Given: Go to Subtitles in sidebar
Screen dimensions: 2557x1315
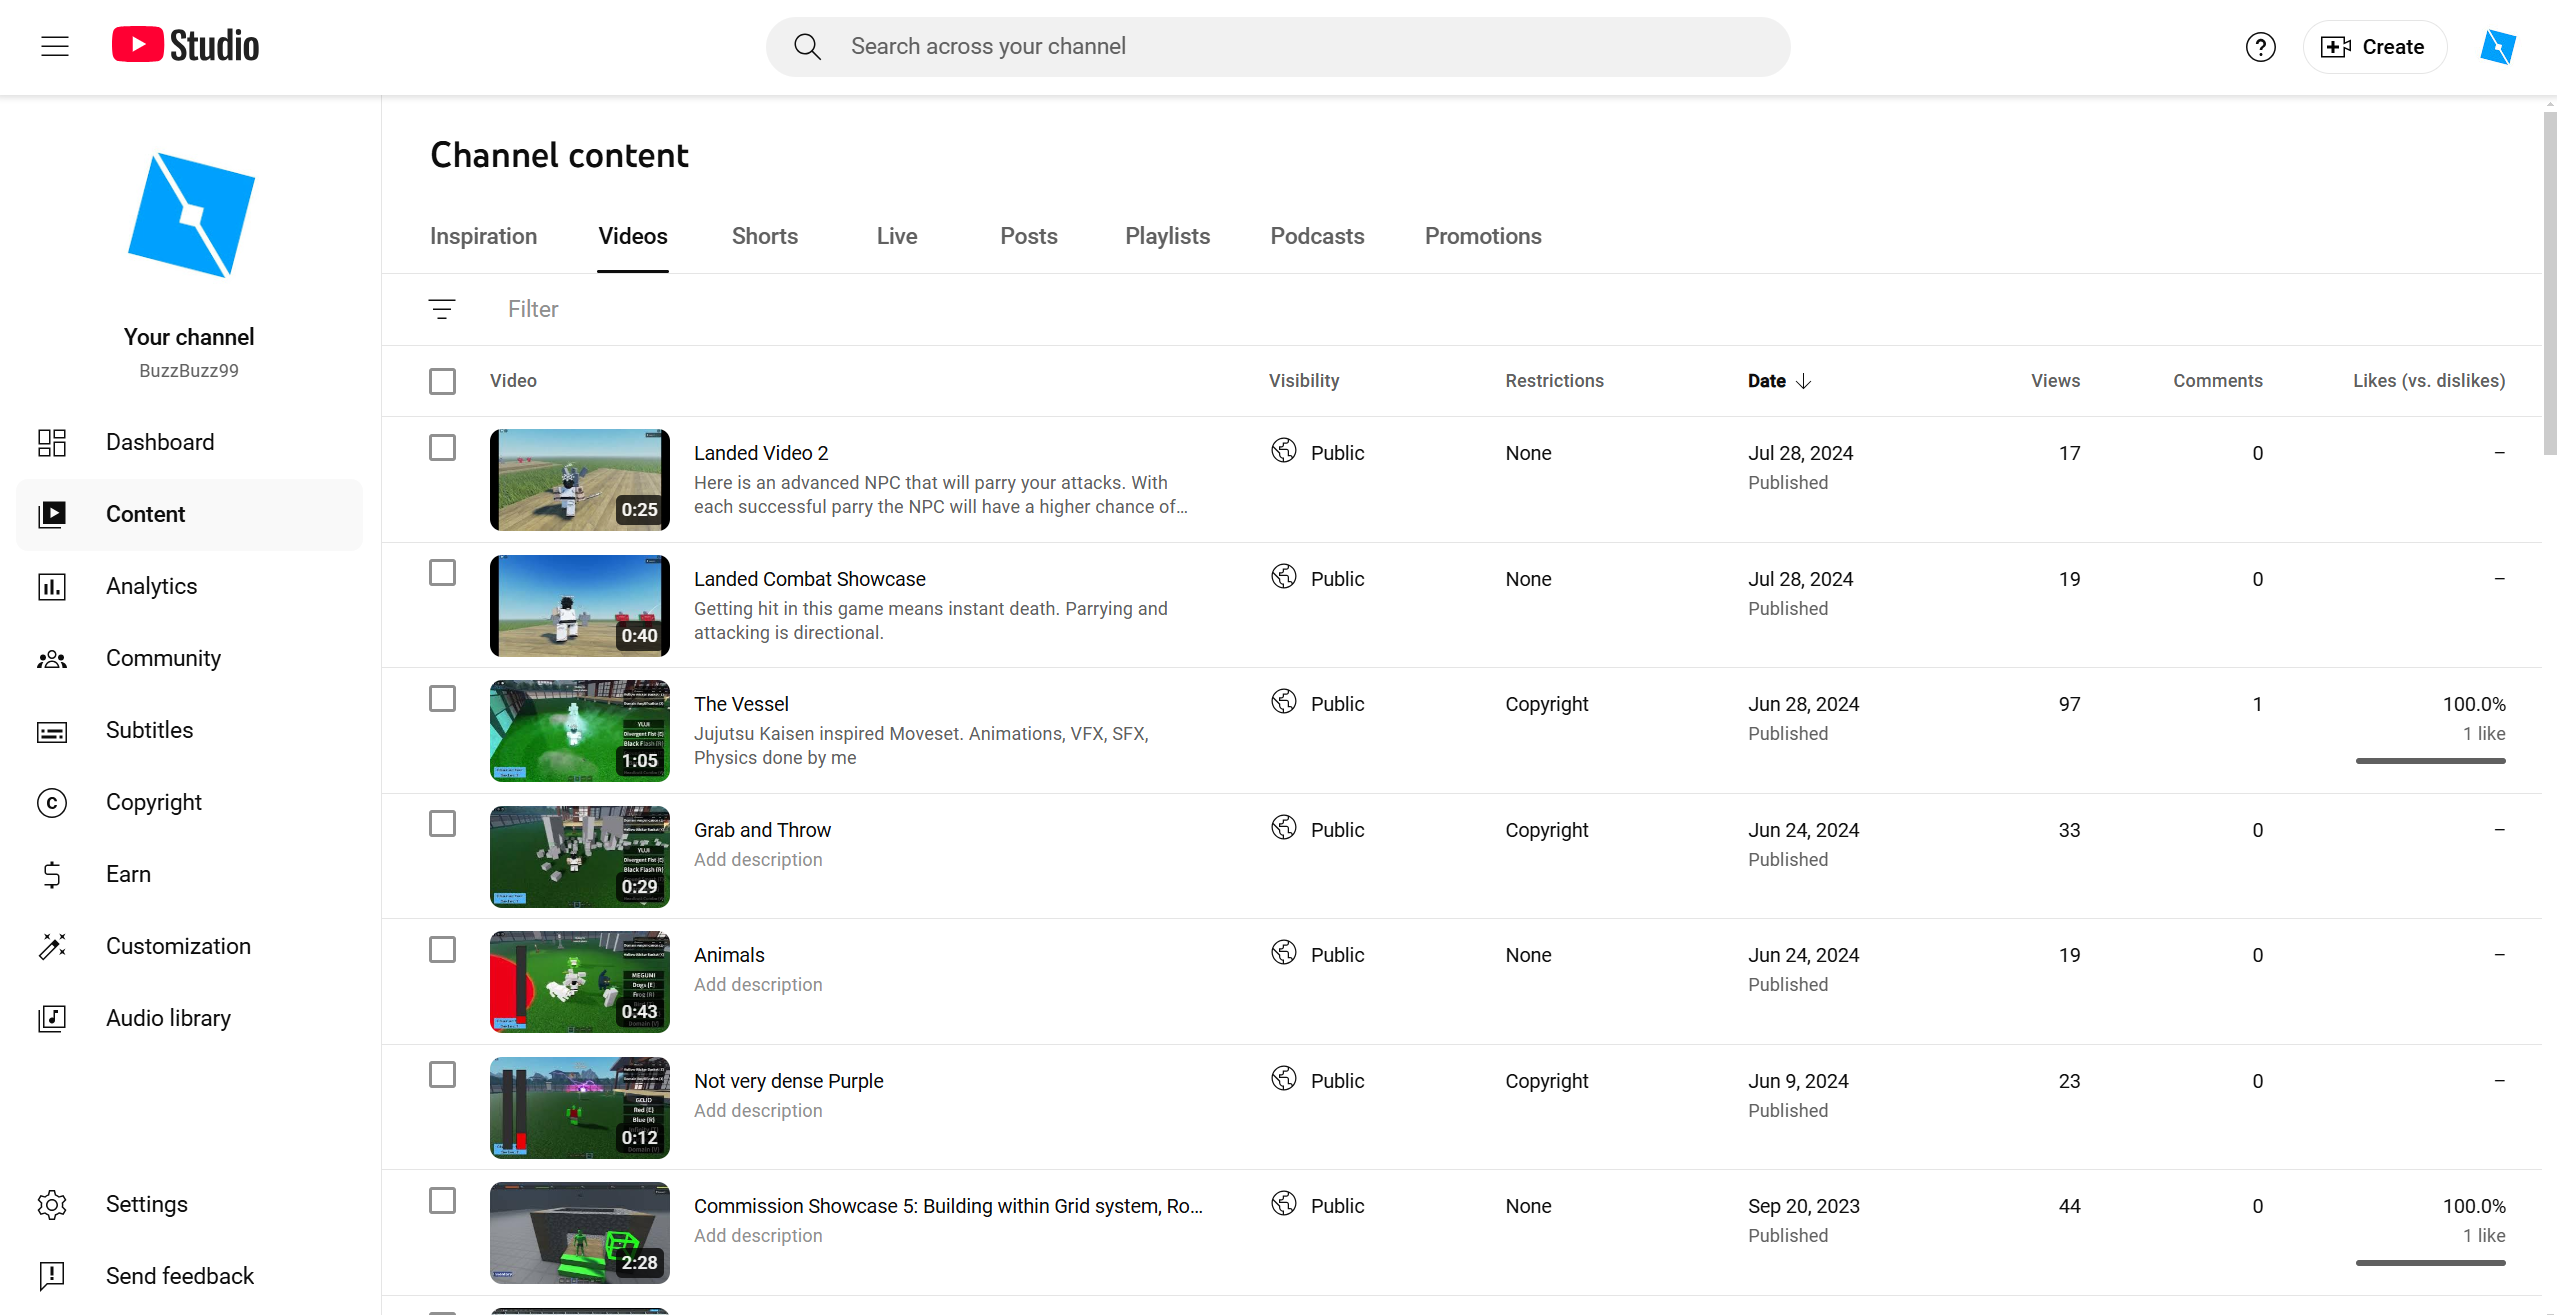Looking at the screenshot, I should (x=149, y=730).
